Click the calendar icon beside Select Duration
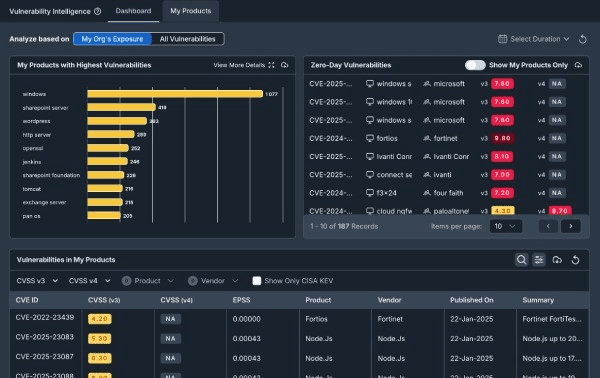This screenshot has width=600, height=378. (502, 39)
